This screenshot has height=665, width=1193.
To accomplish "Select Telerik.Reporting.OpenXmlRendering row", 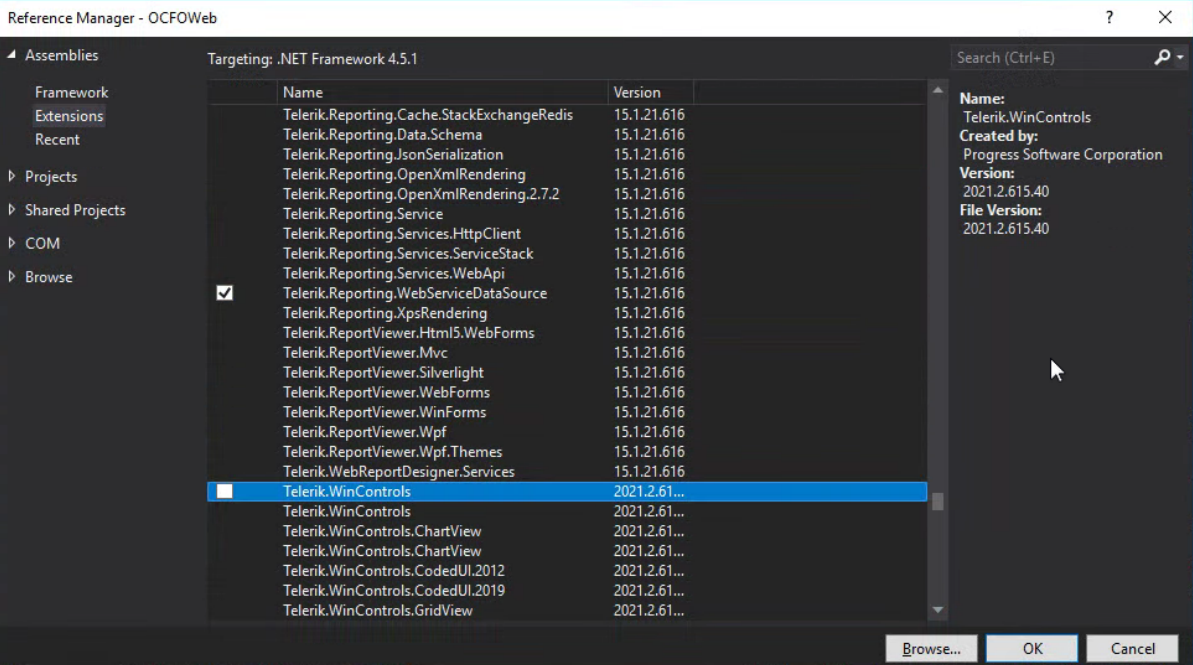I will click(x=567, y=174).
